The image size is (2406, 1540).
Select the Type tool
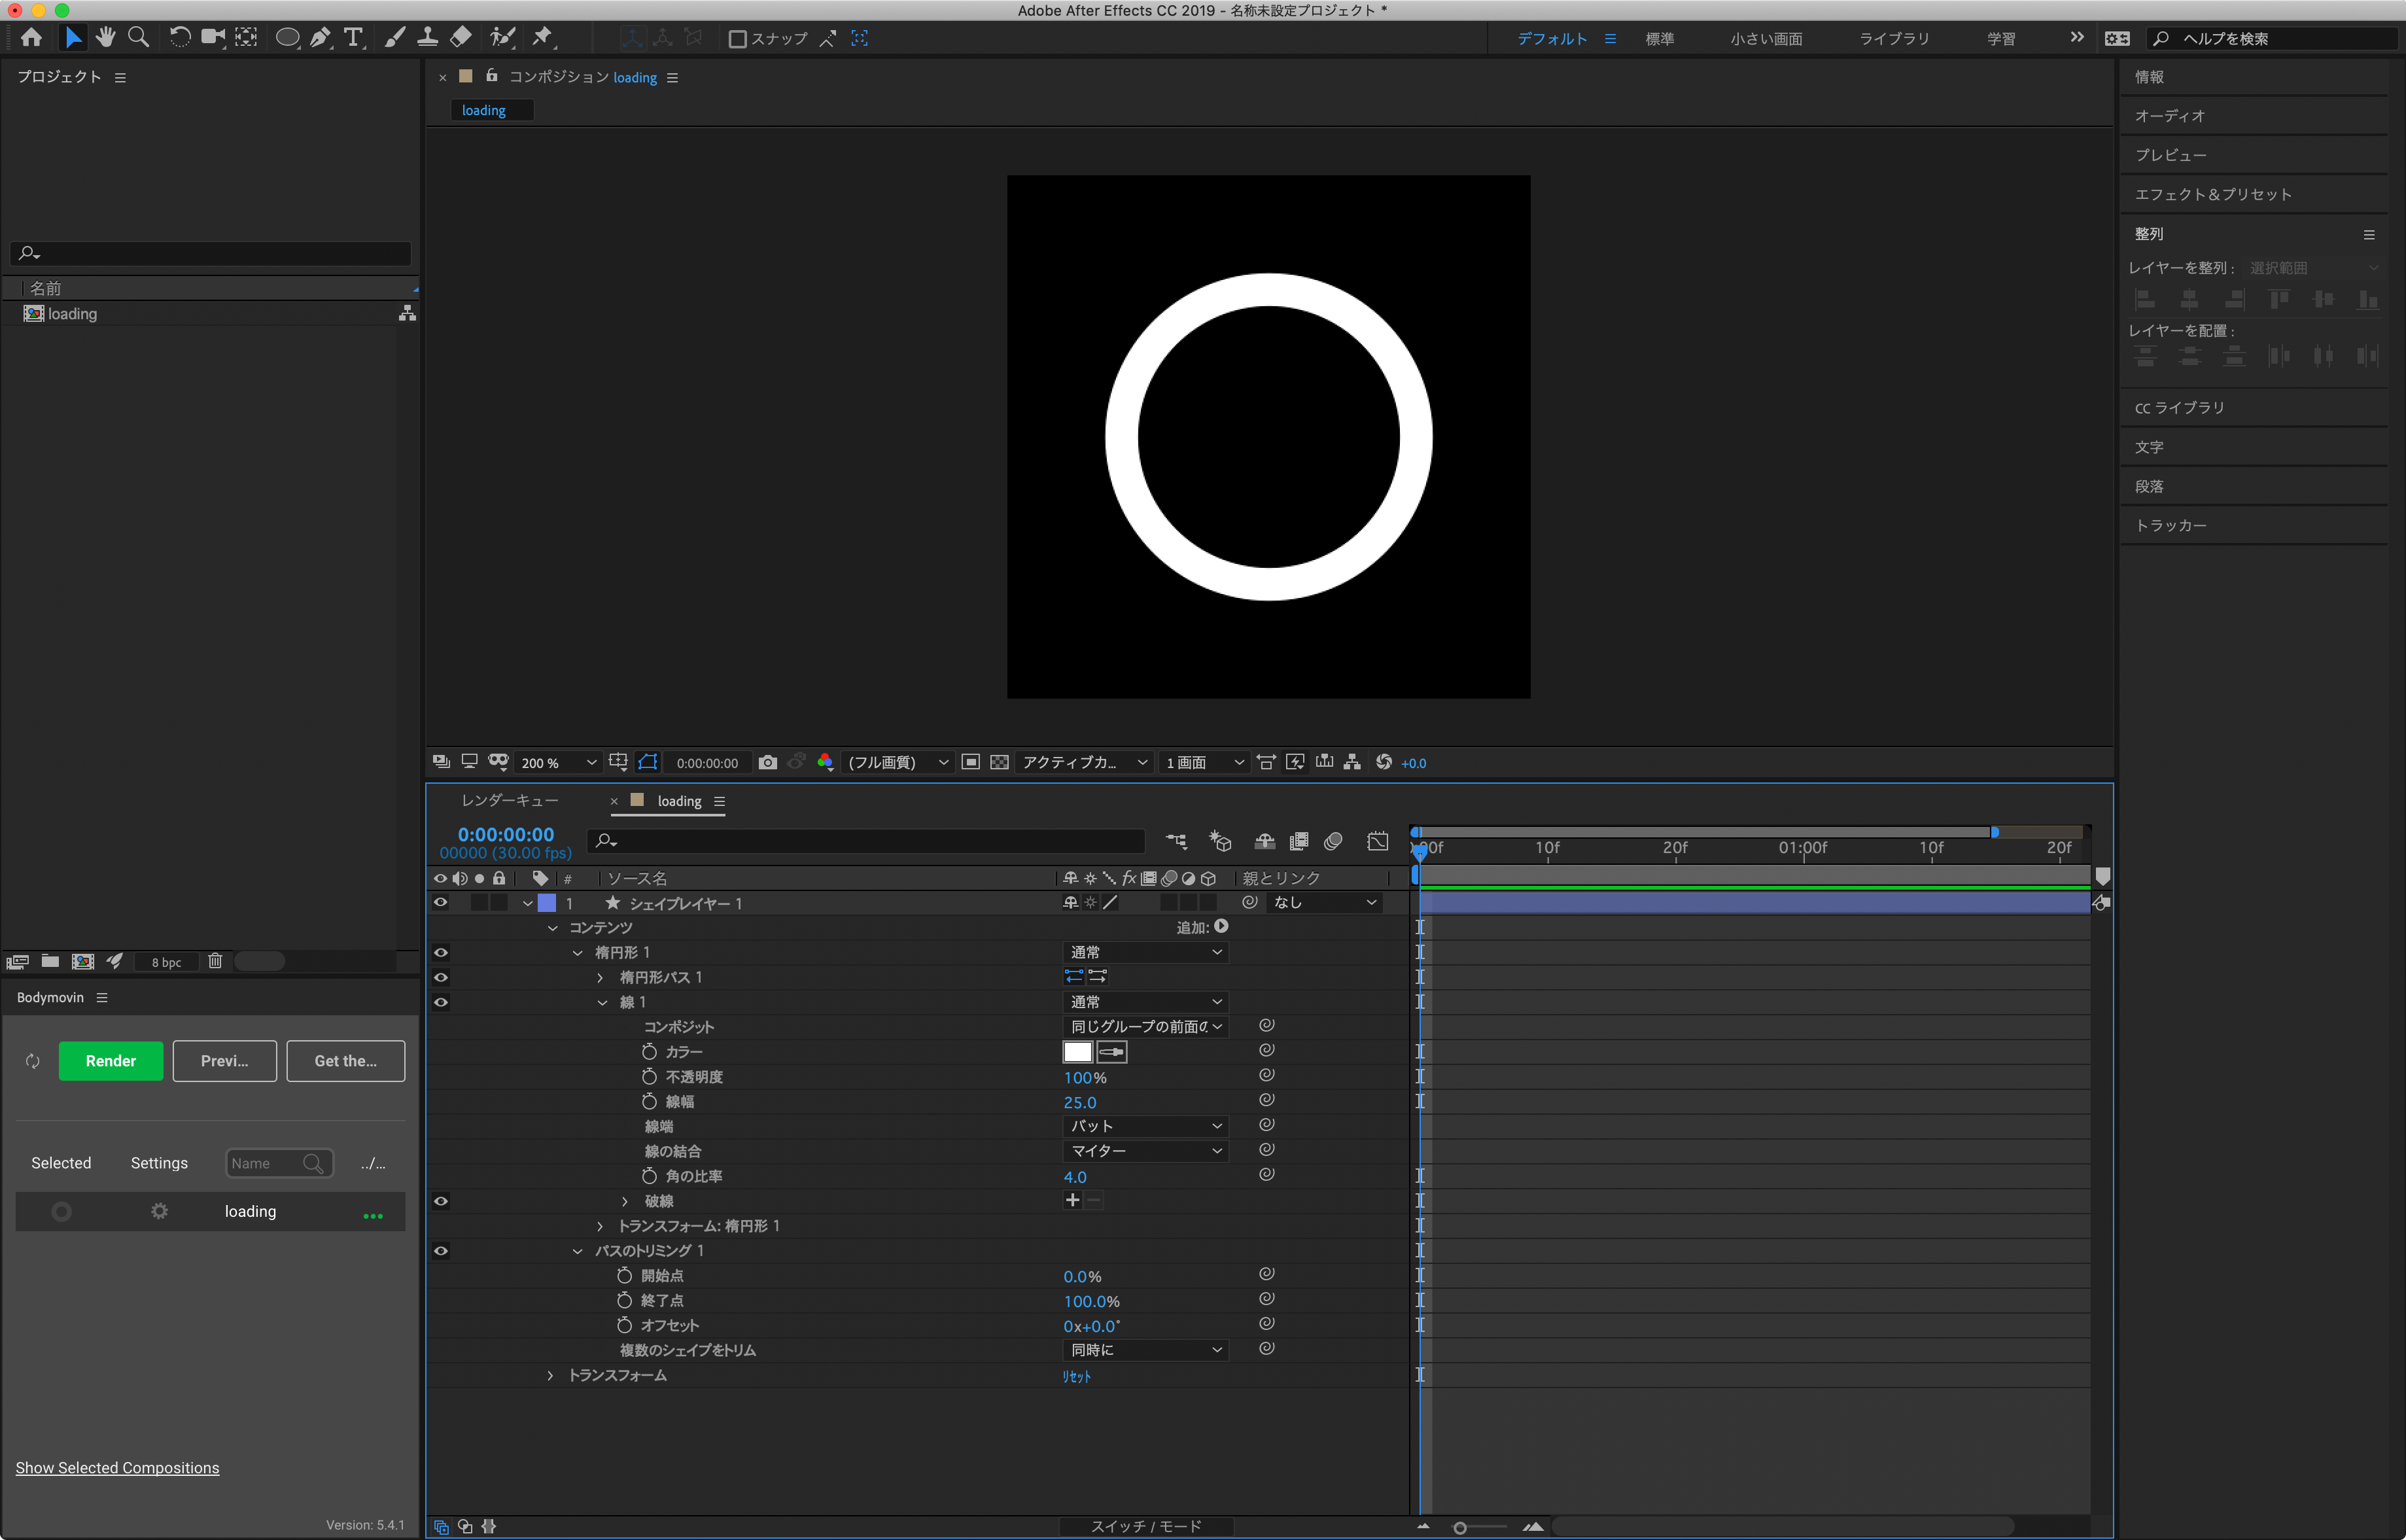tap(353, 38)
